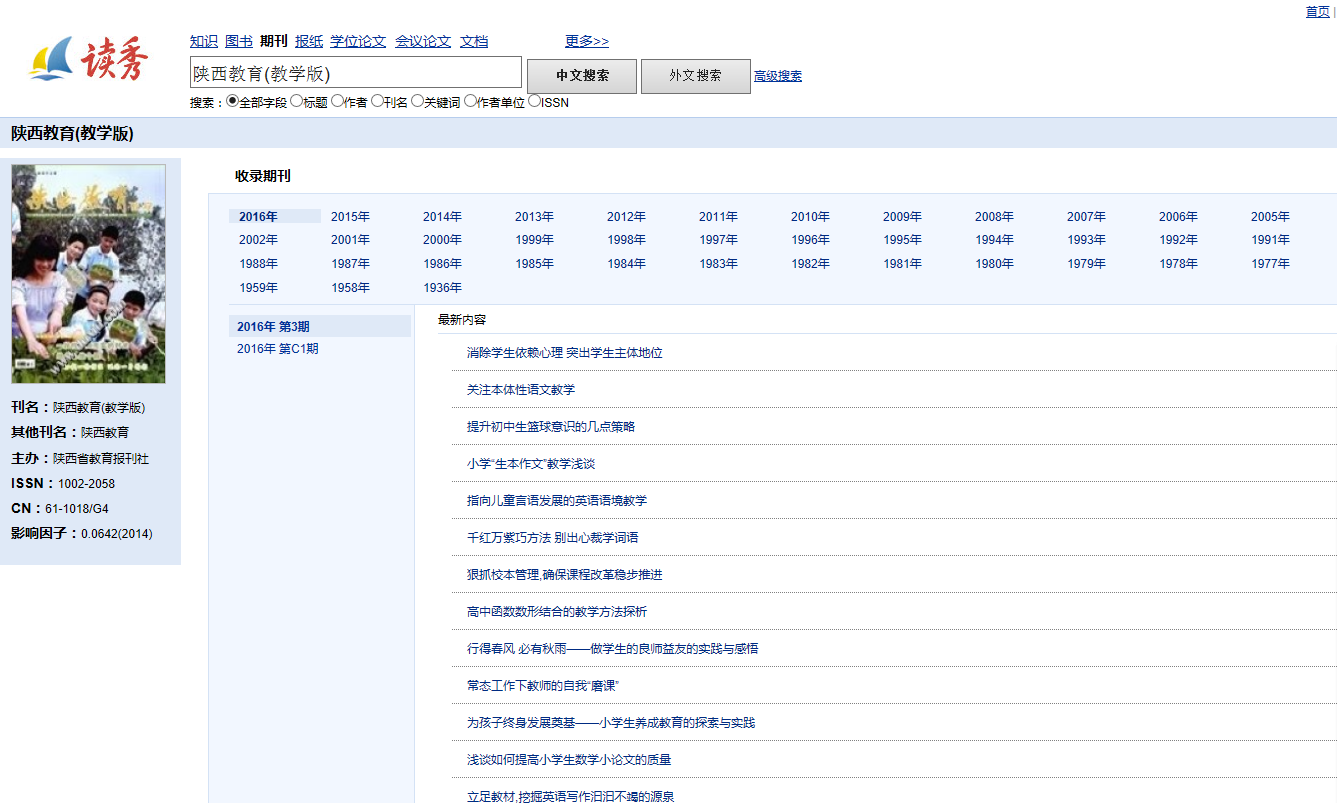Open article 高中函数数形结合的教学方法探析
1337x803 pixels.
[x=556, y=612]
